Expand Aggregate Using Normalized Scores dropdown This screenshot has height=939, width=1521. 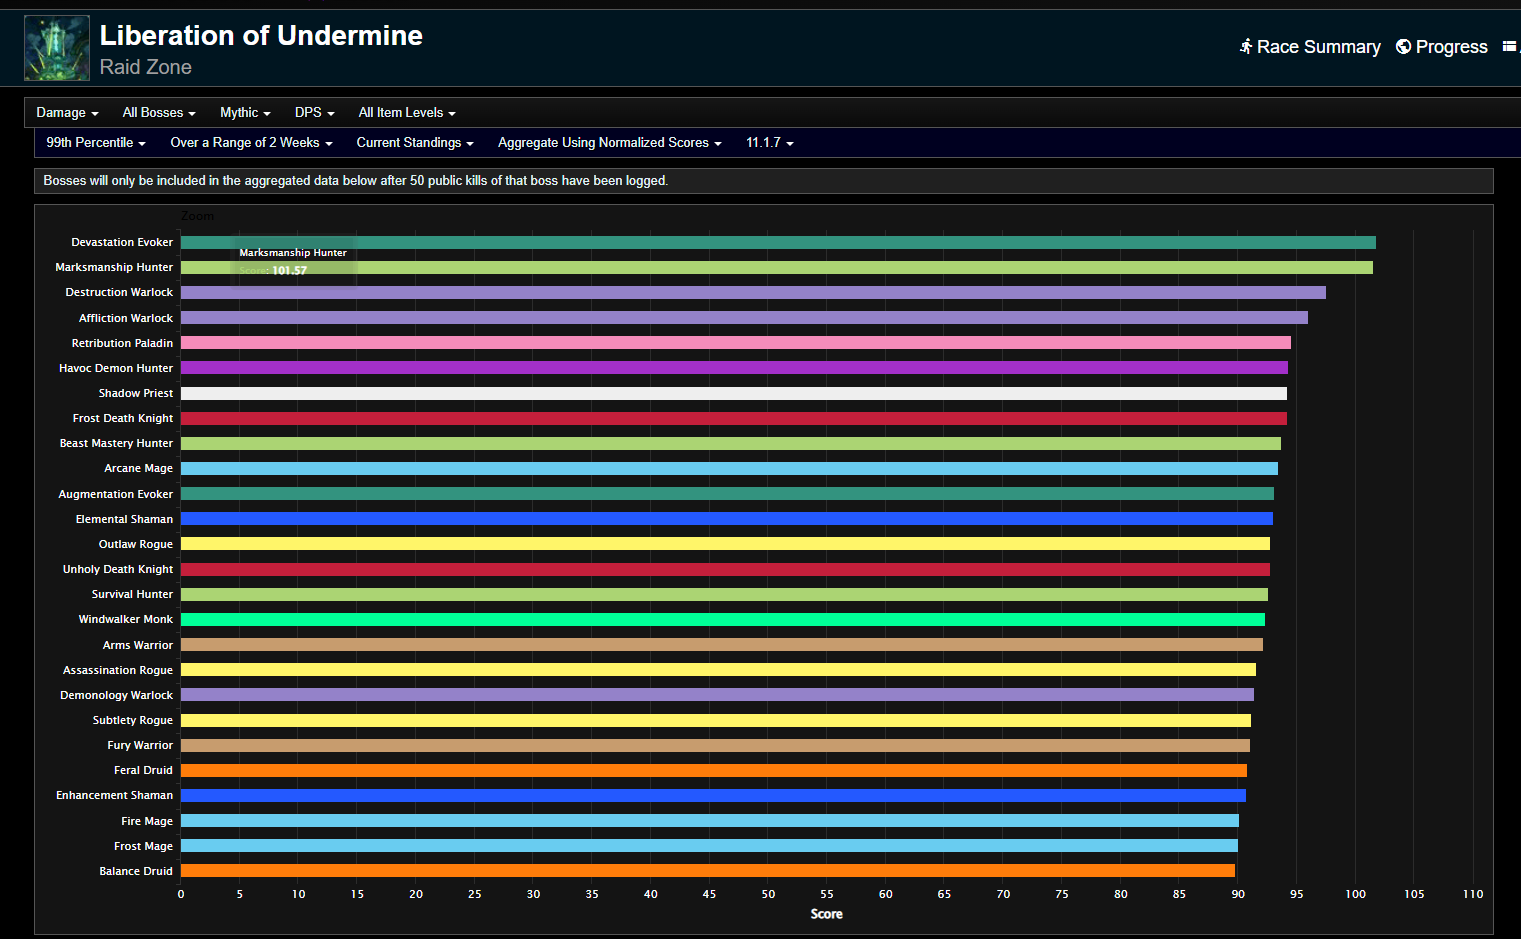tap(610, 143)
